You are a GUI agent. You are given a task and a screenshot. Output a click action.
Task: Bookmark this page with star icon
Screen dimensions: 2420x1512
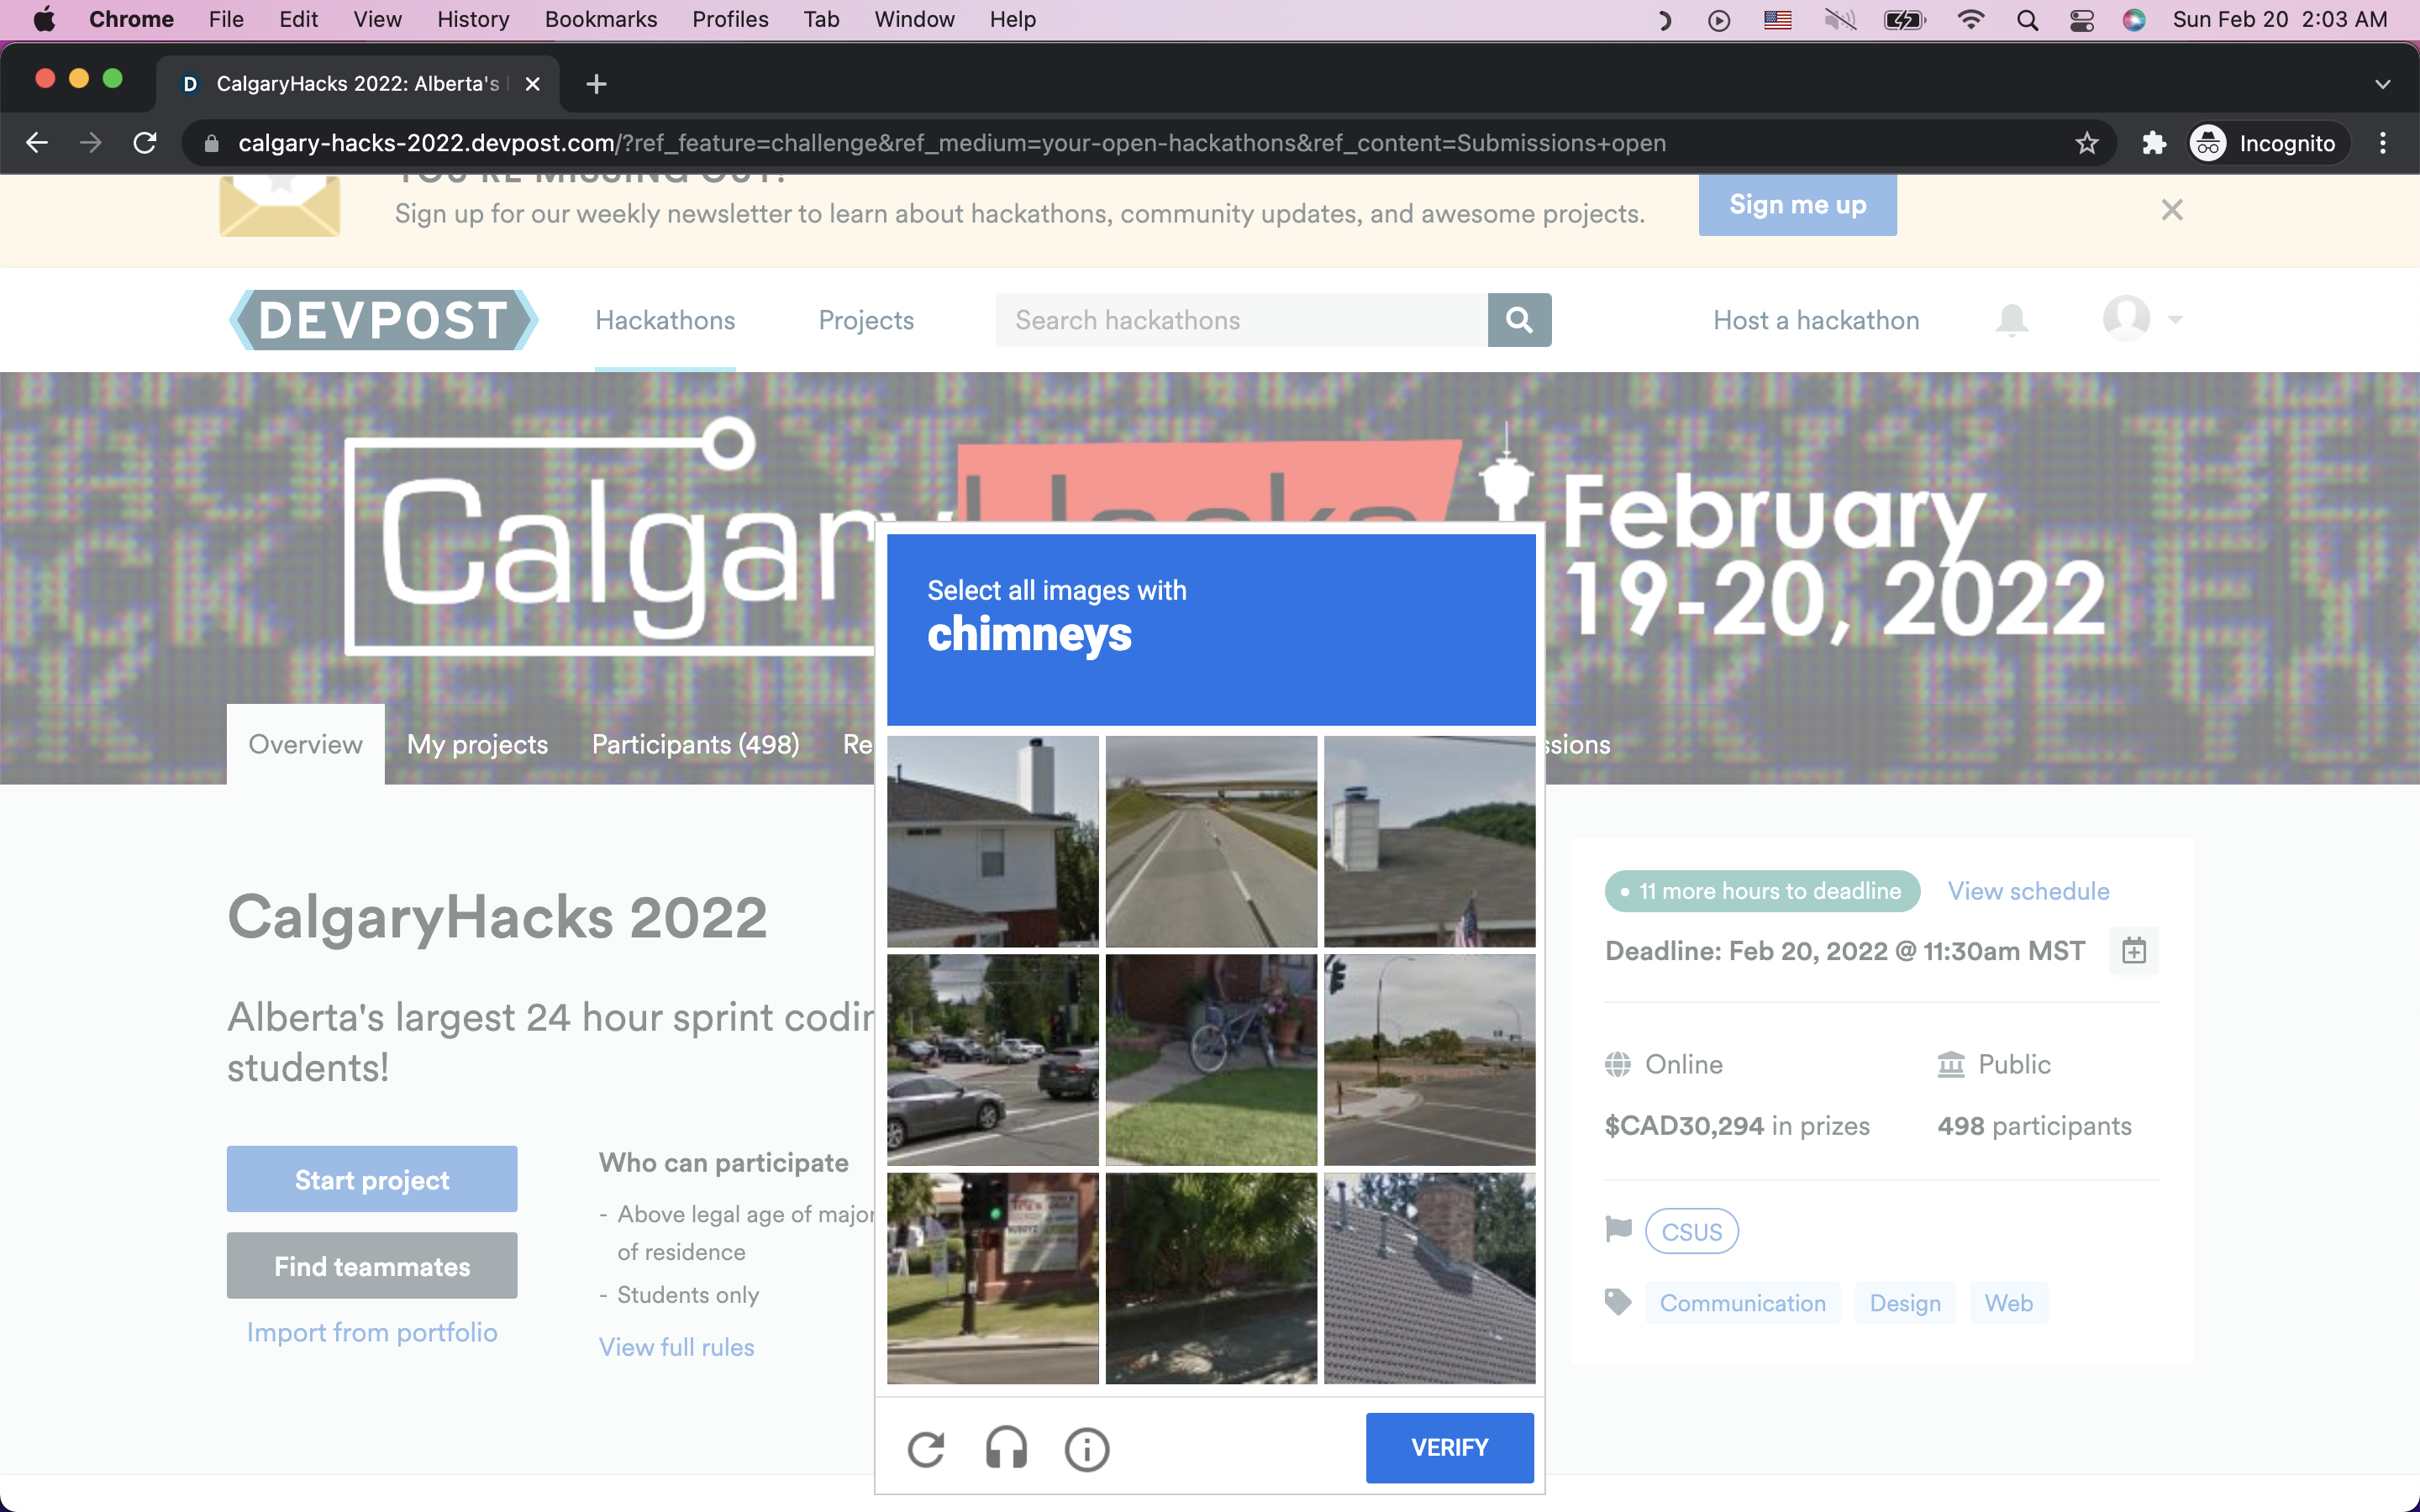(x=2086, y=143)
